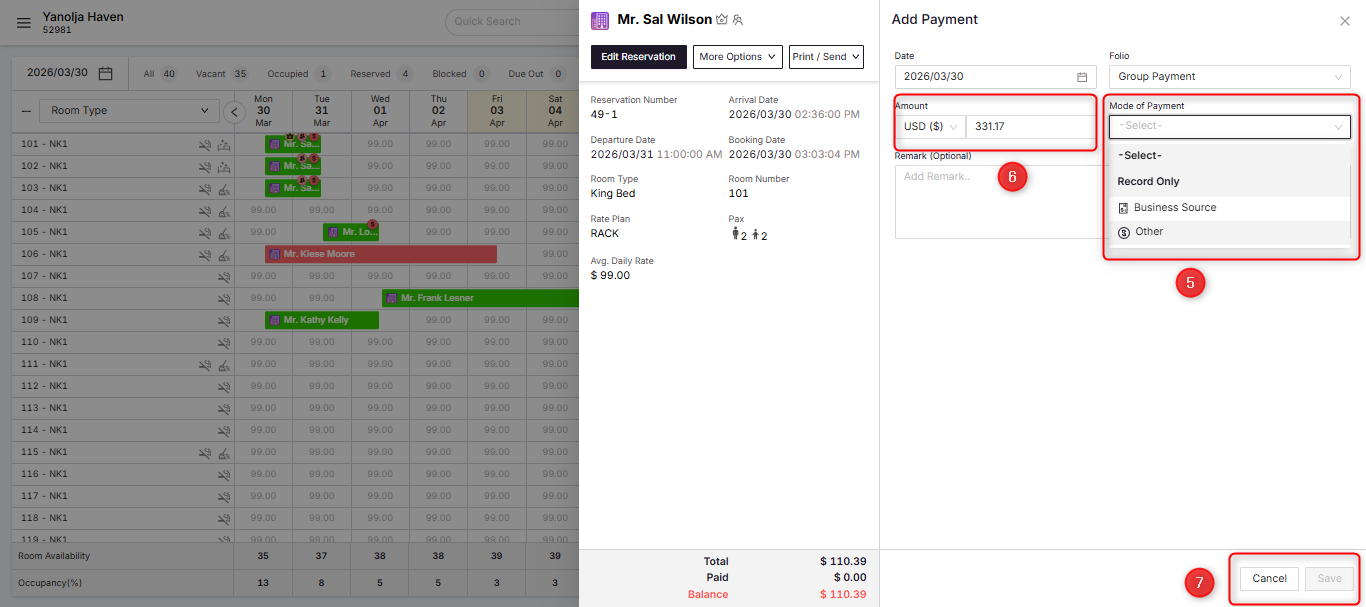Image resolution: width=1366 pixels, height=607 pixels.
Task: Click the adult pax icon
Action: click(x=735, y=234)
